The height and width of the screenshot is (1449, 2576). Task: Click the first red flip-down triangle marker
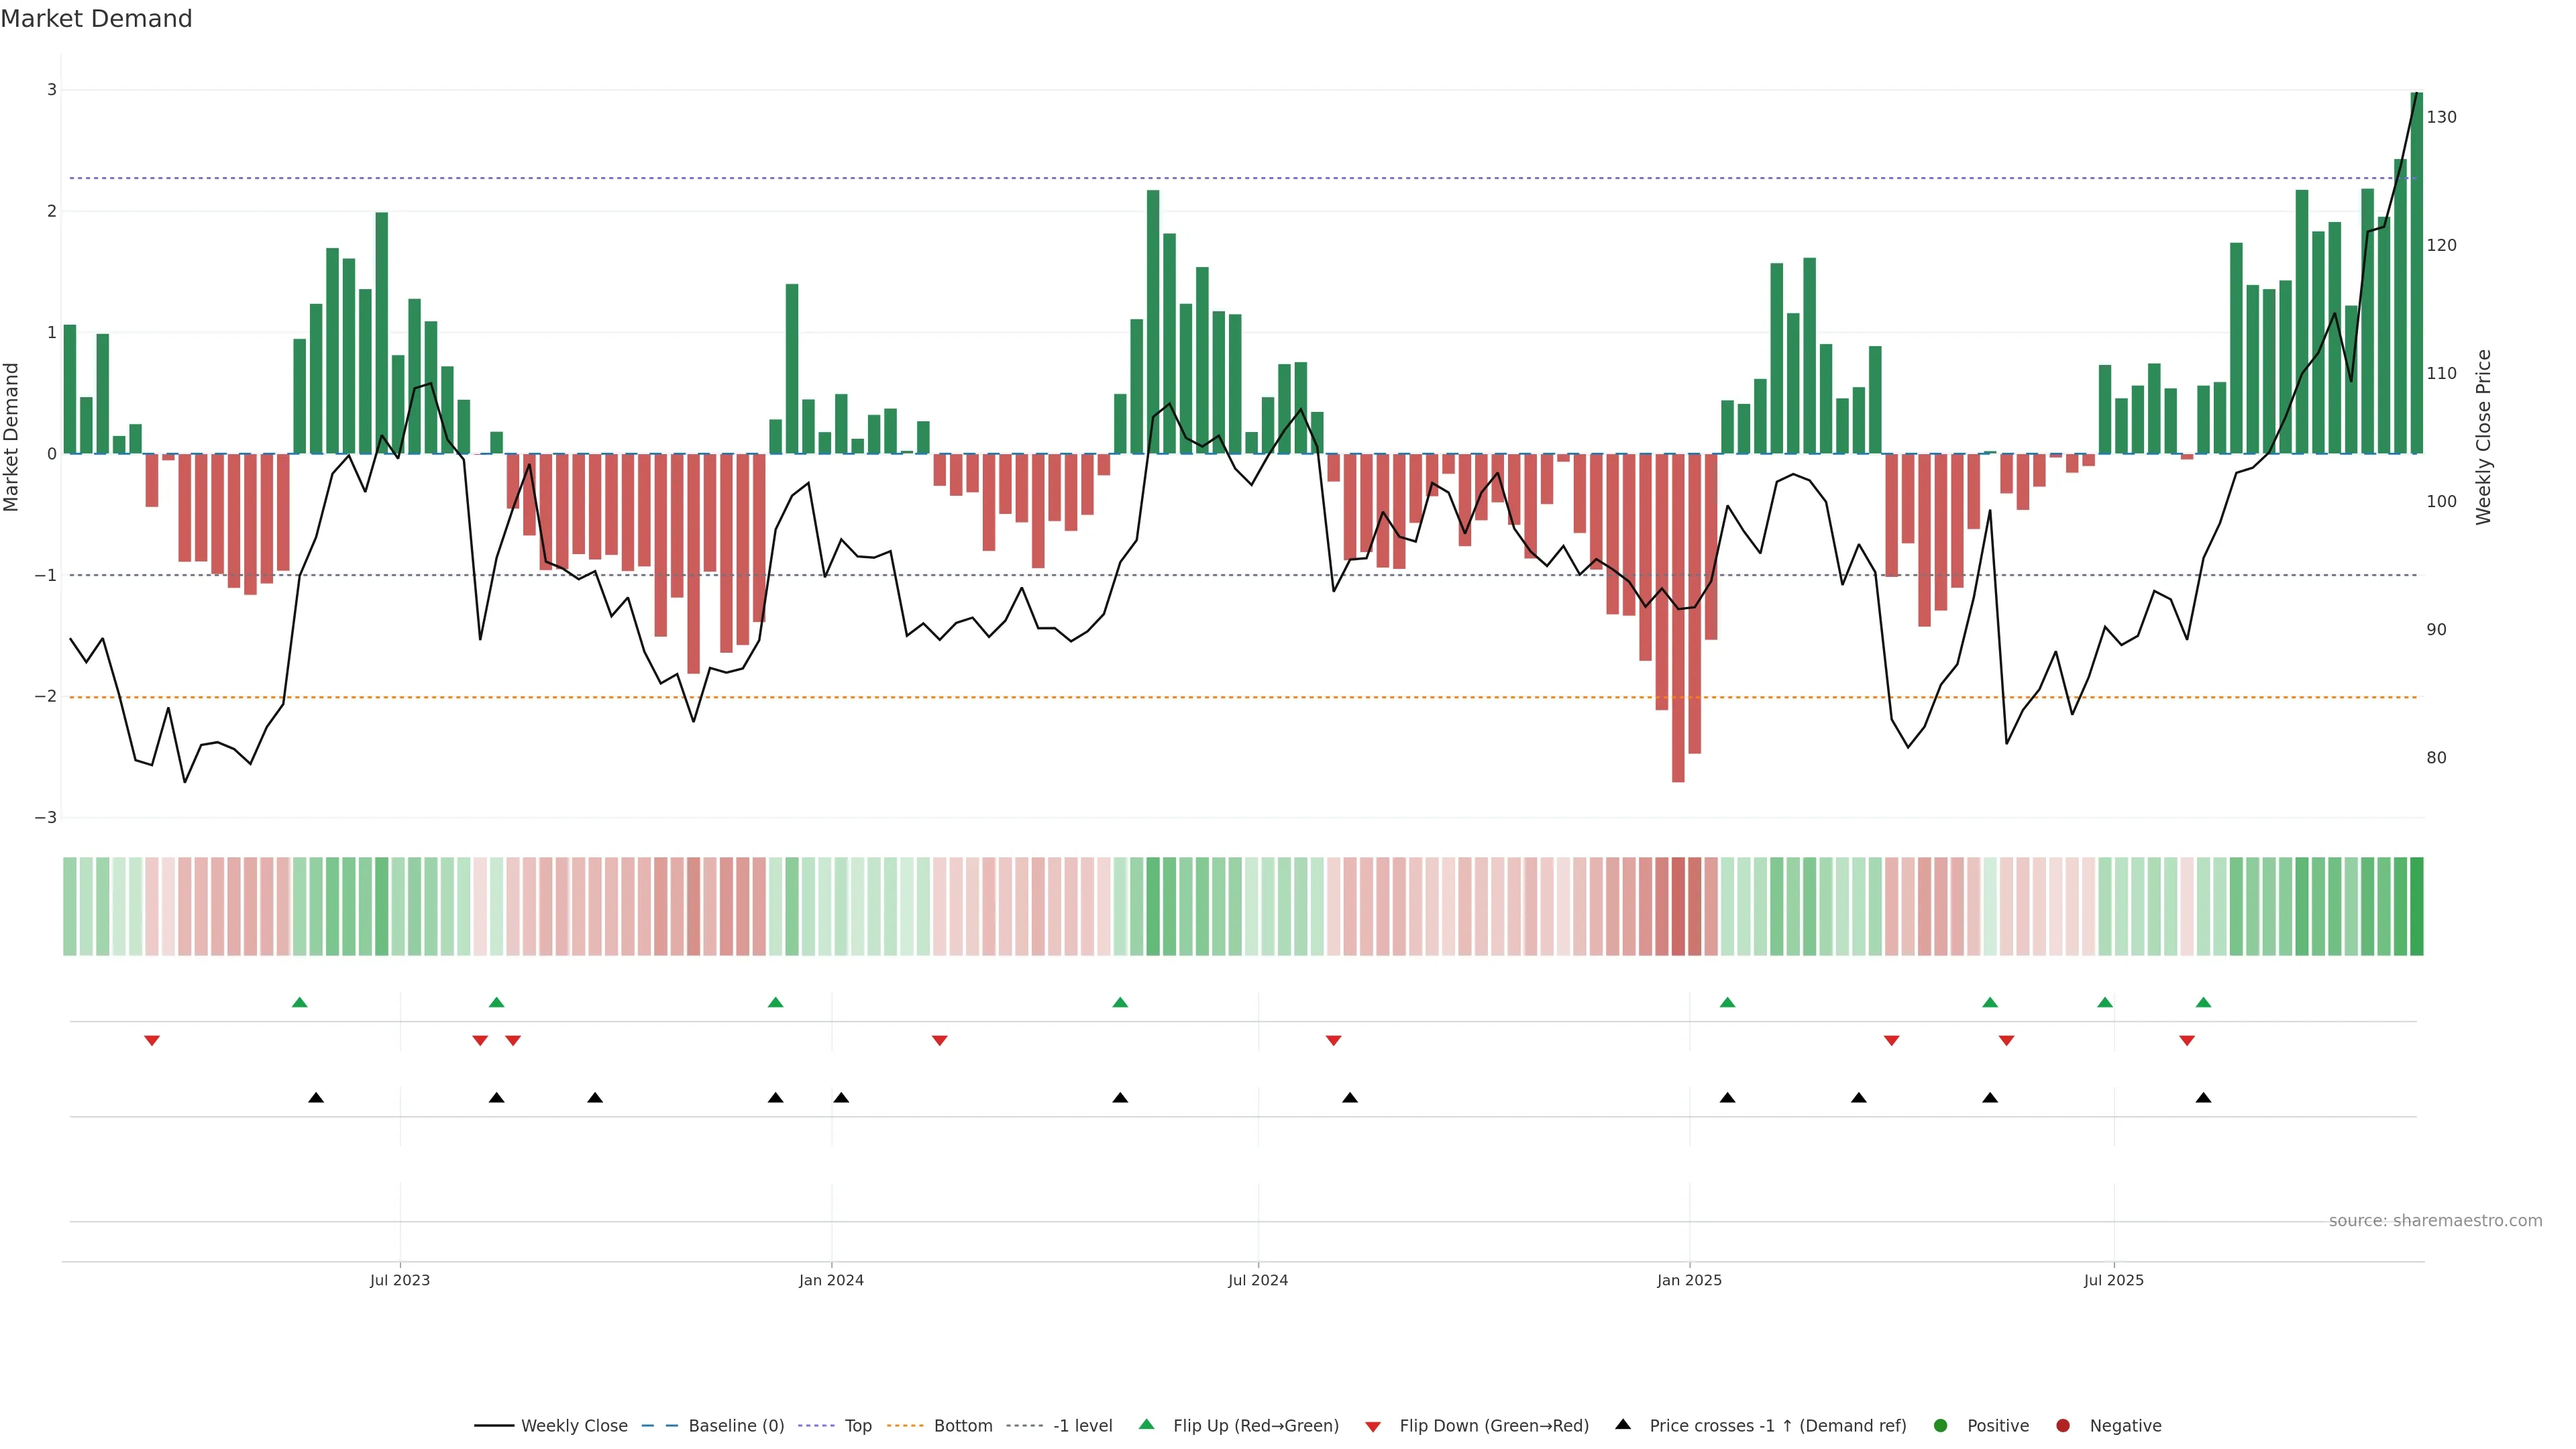tap(152, 1041)
